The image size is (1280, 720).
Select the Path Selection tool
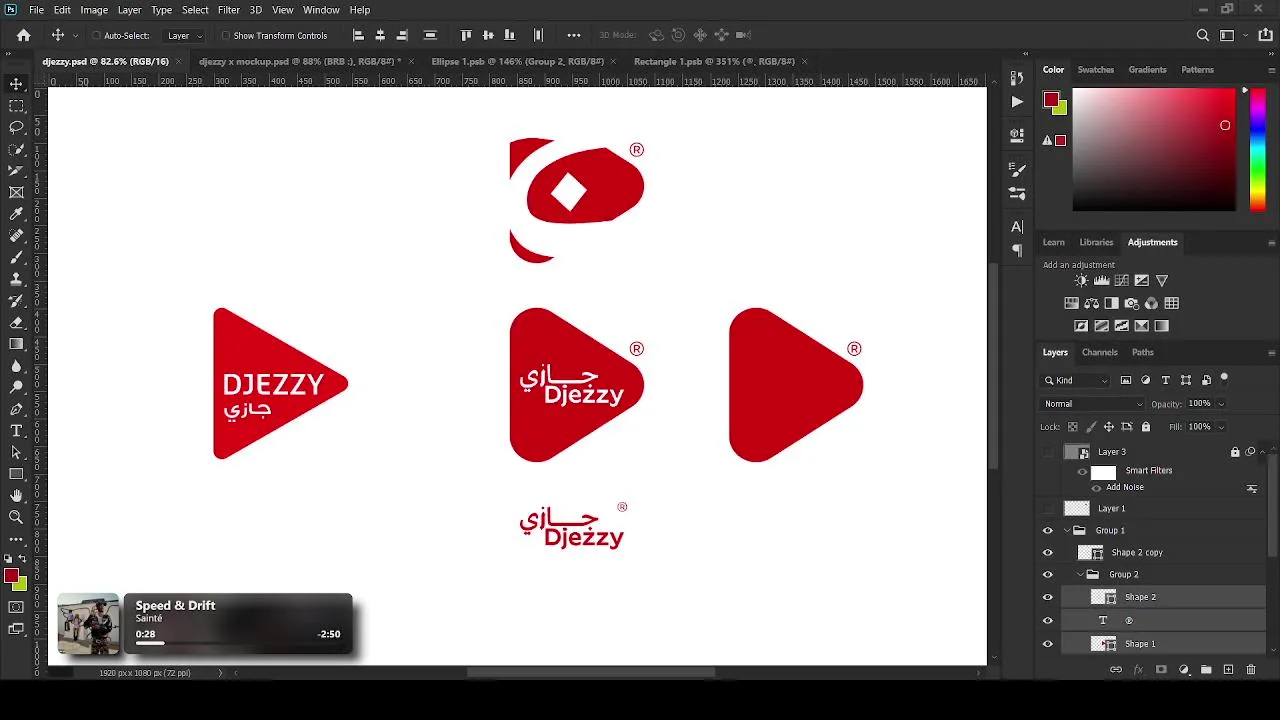(x=16, y=453)
